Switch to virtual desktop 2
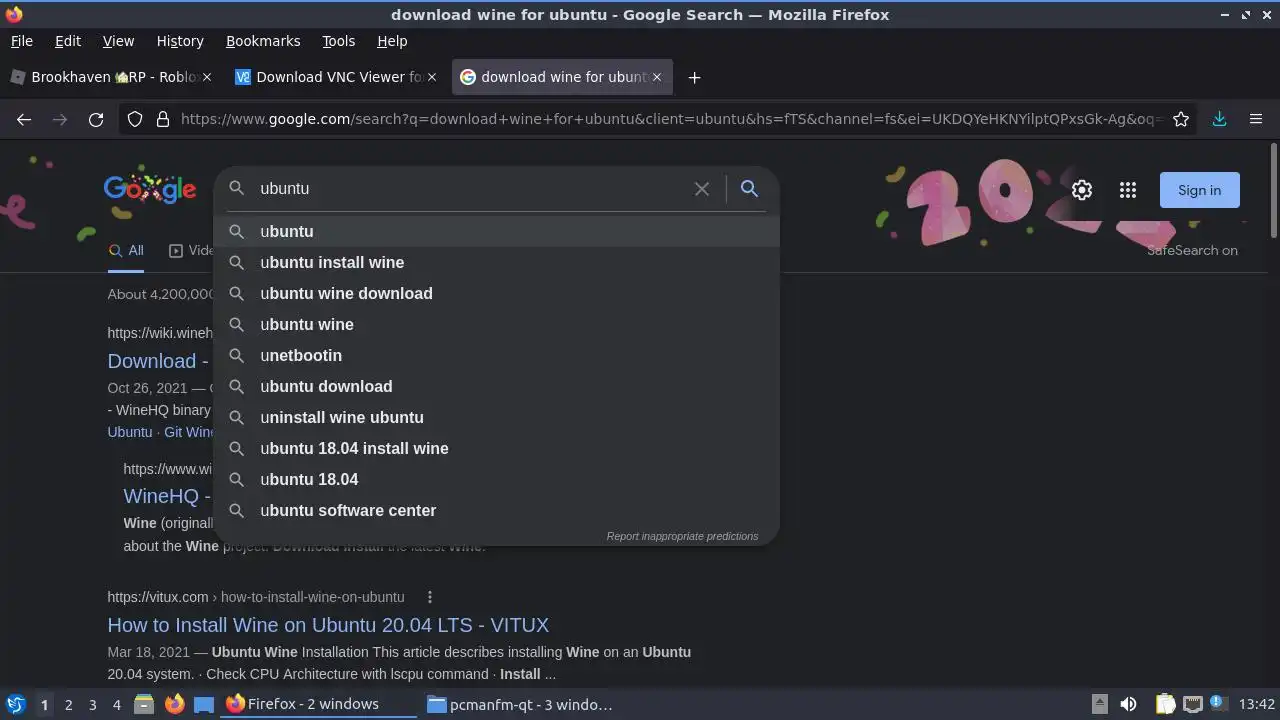Viewport: 1280px width, 720px height. (68, 705)
